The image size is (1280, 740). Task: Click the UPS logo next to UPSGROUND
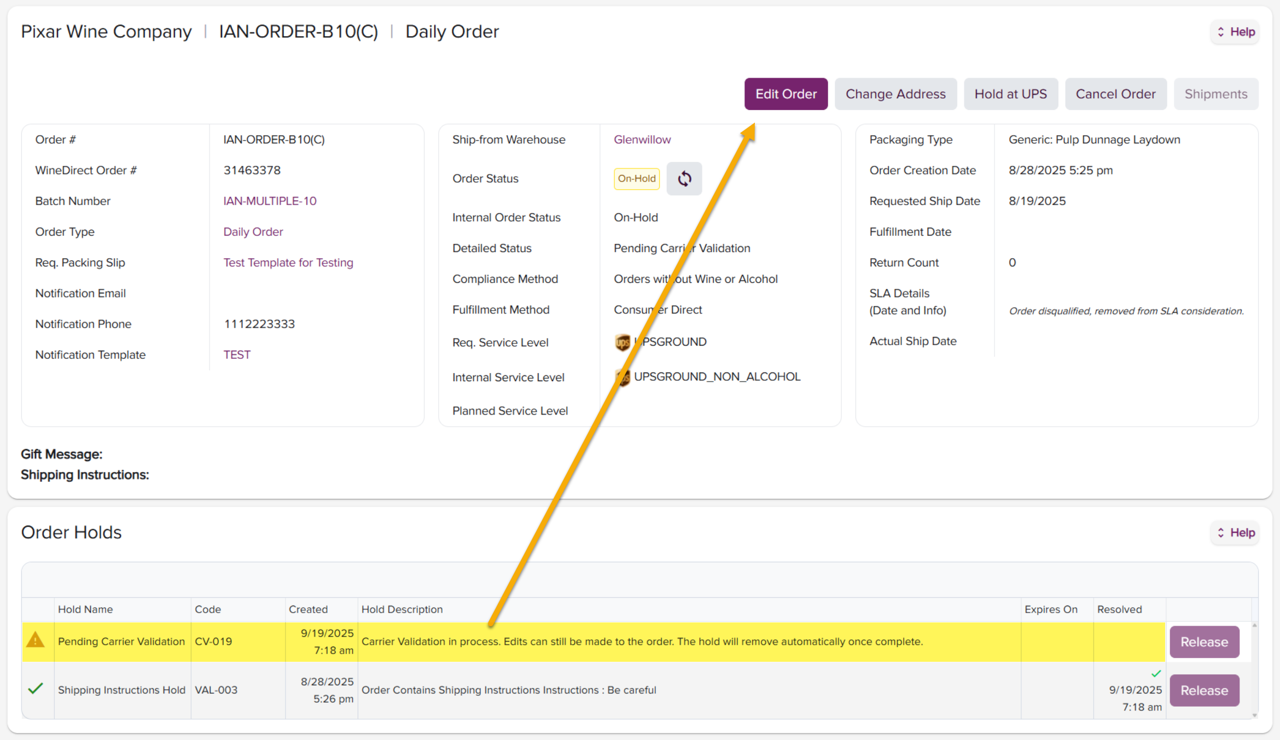tap(622, 342)
